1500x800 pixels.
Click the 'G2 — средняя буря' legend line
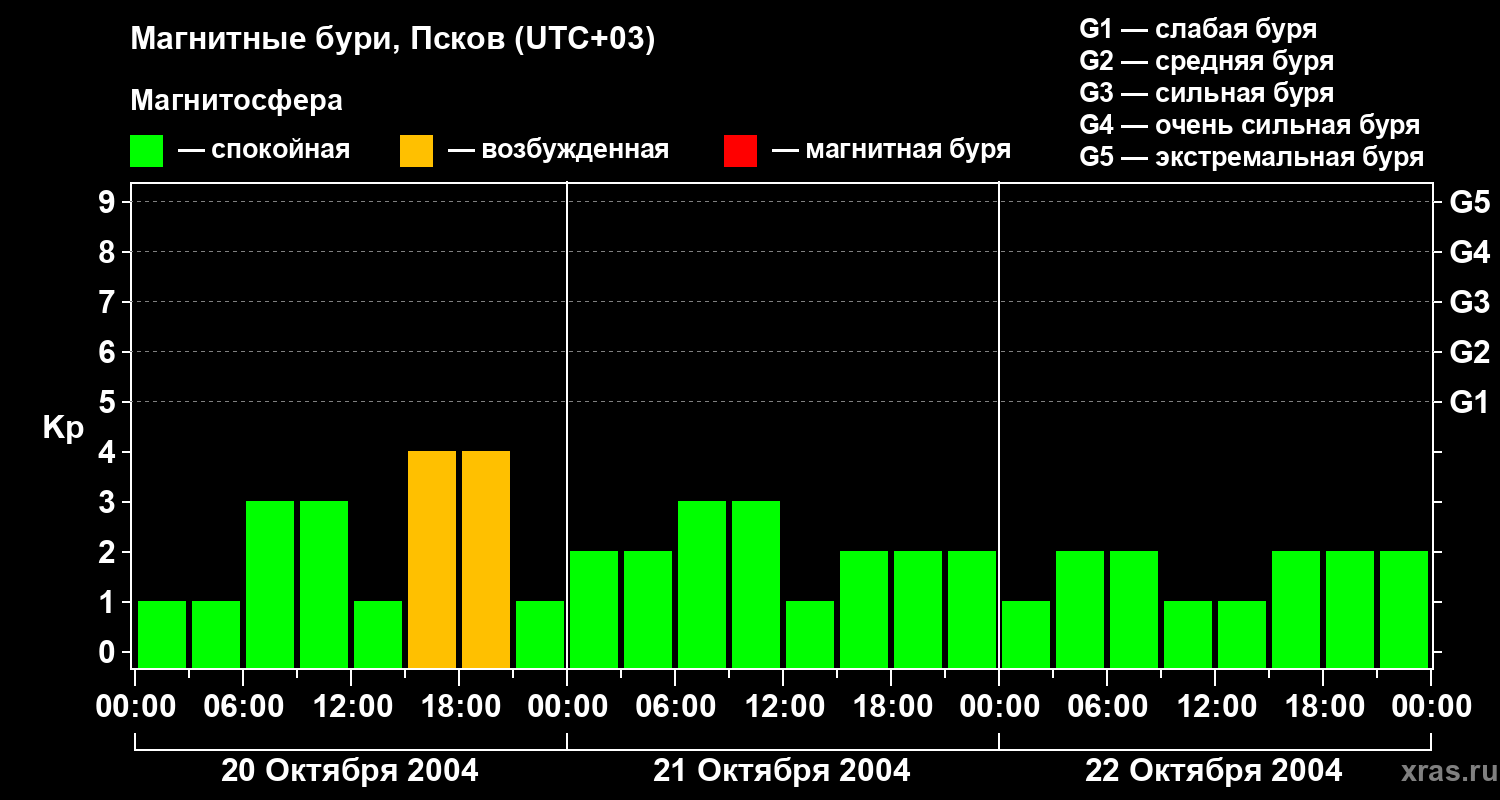(x=1207, y=61)
